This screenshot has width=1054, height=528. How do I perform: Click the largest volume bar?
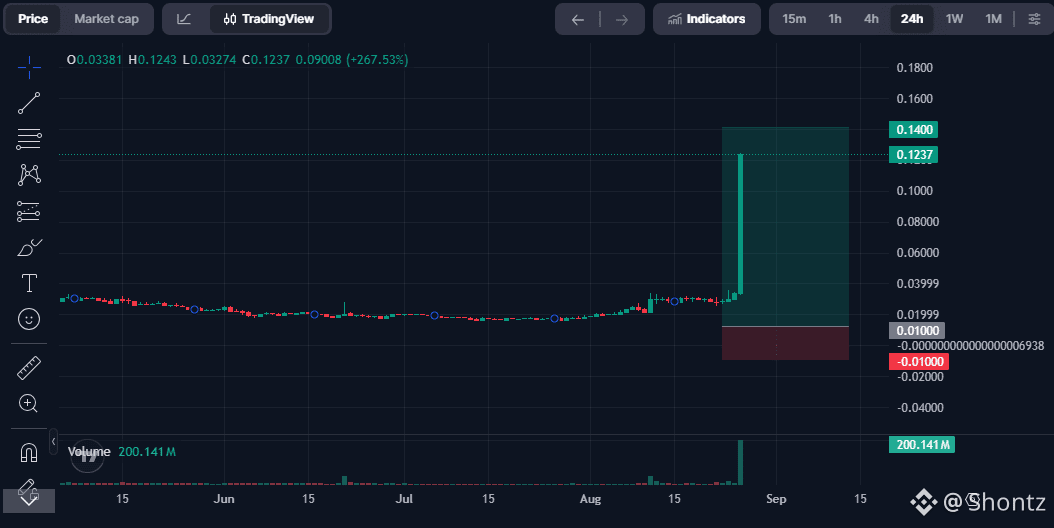click(740, 462)
